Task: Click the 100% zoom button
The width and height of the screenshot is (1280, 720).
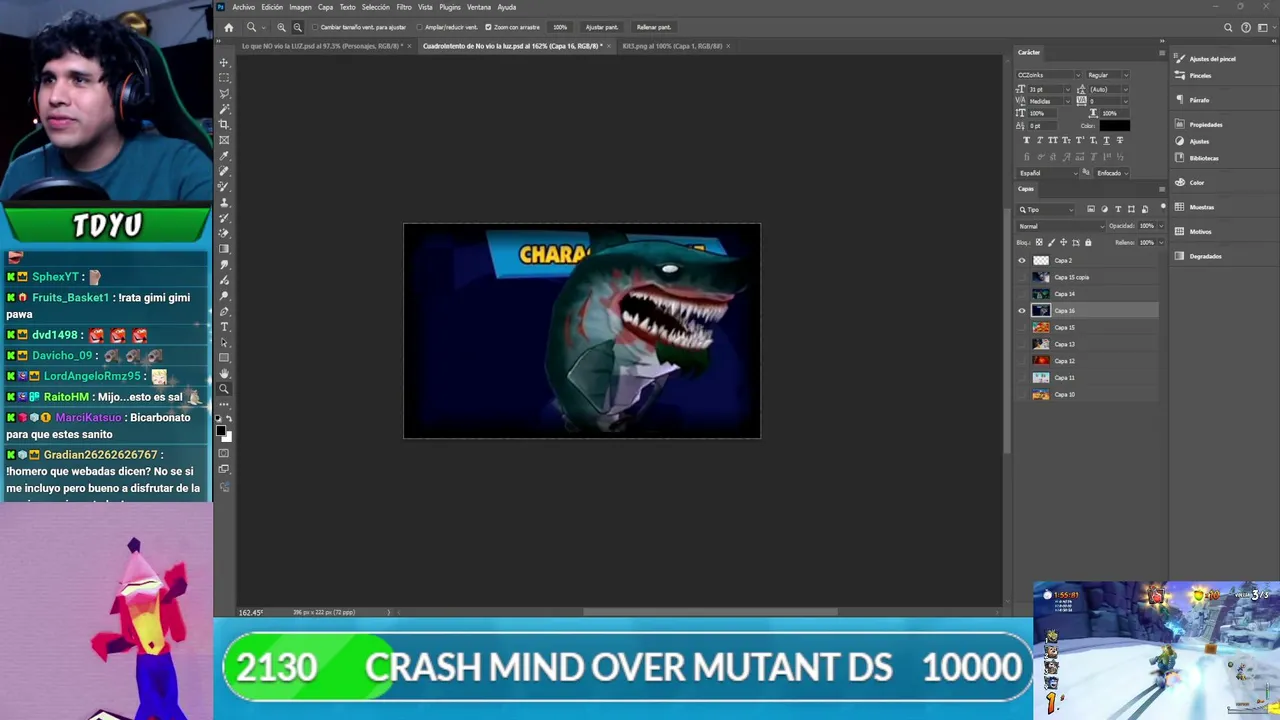Action: click(x=560, y=27)
